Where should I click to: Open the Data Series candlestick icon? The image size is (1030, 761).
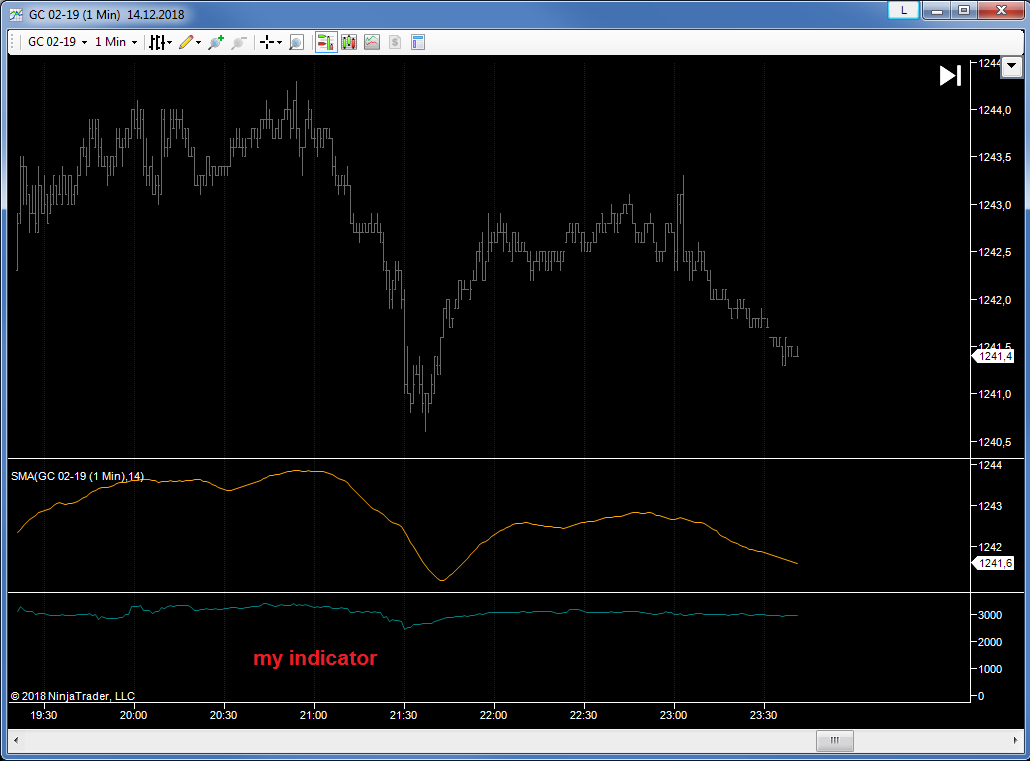(349, 42)
